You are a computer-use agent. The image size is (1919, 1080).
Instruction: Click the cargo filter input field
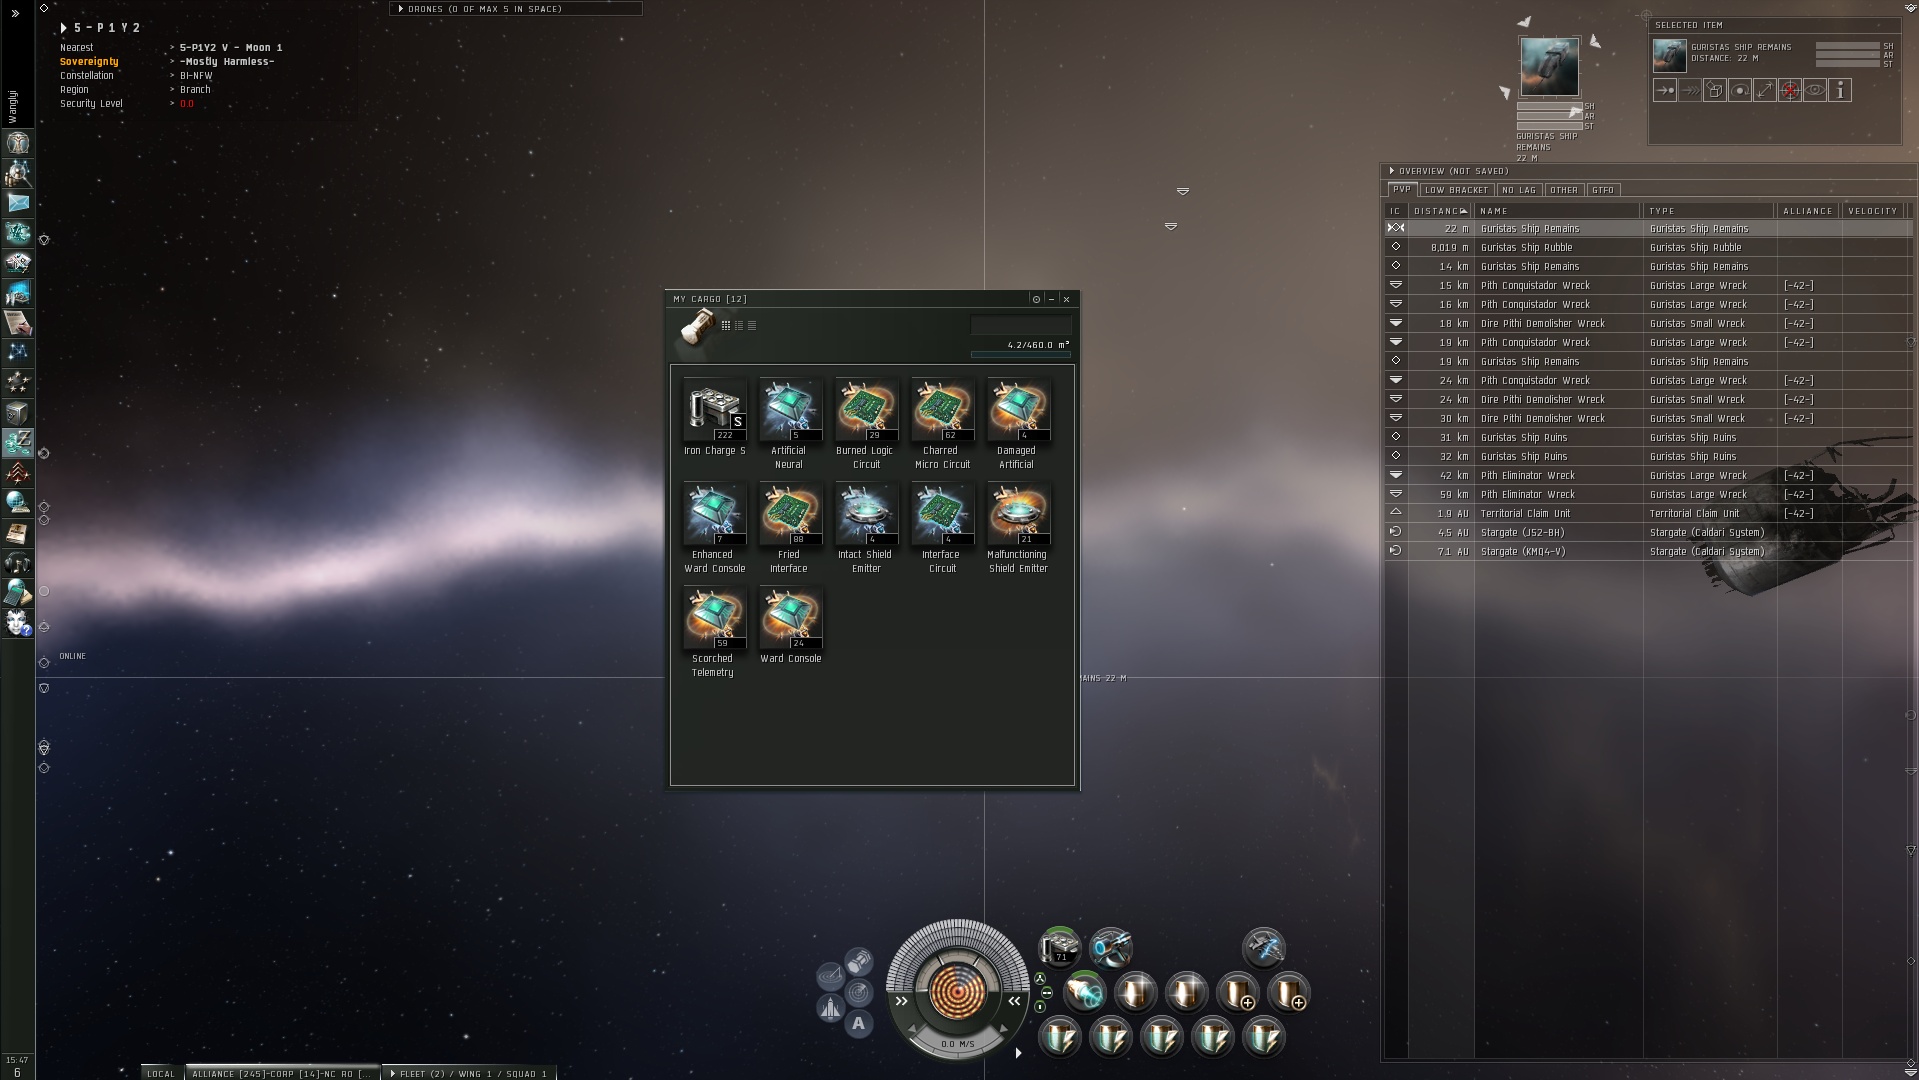pos(1020,325)
